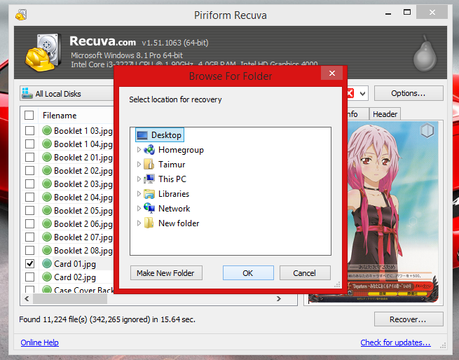Open the Online Help link

coord(40,342)
